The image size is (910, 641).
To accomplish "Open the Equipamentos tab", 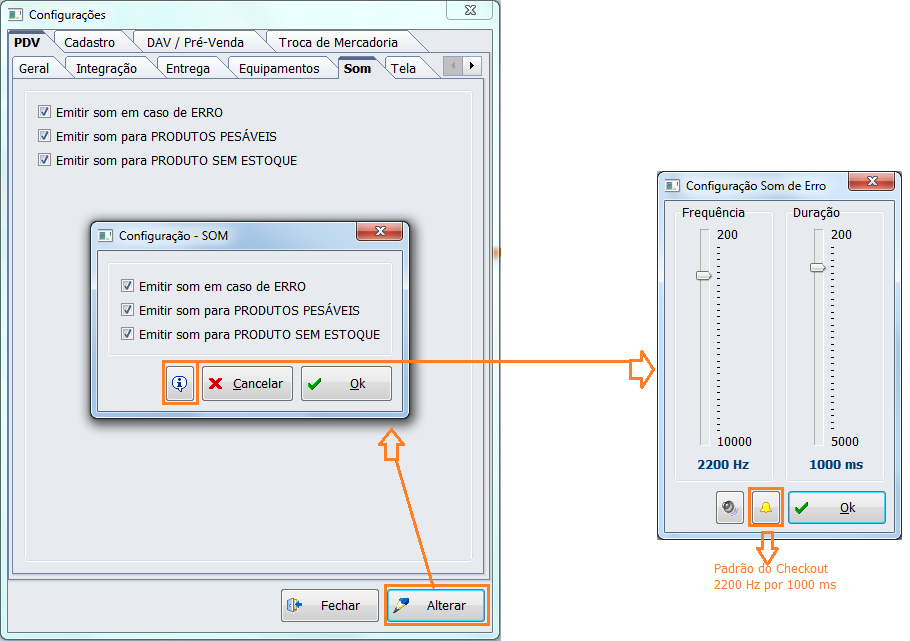I will (279, 68).
